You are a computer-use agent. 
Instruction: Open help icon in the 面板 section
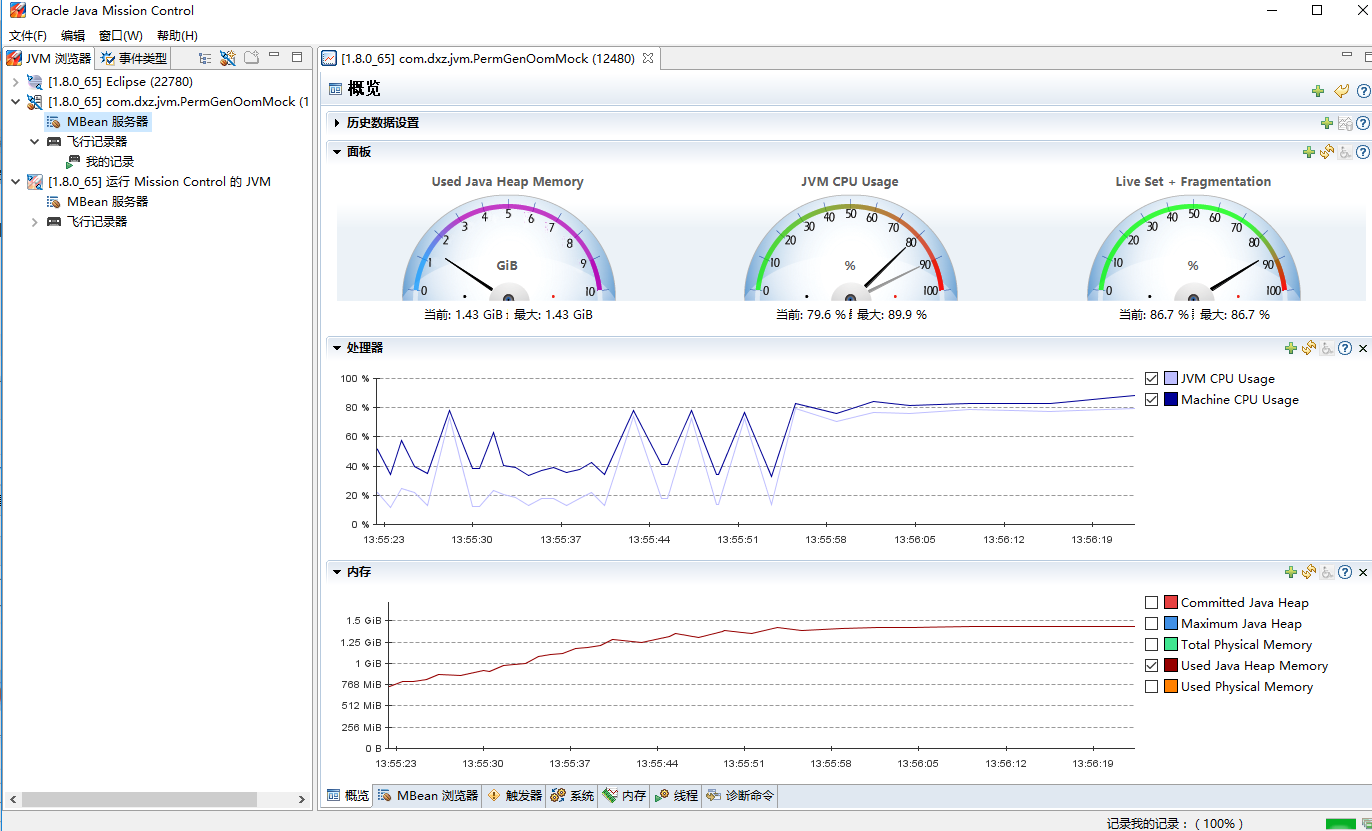tap(1363, 152)
